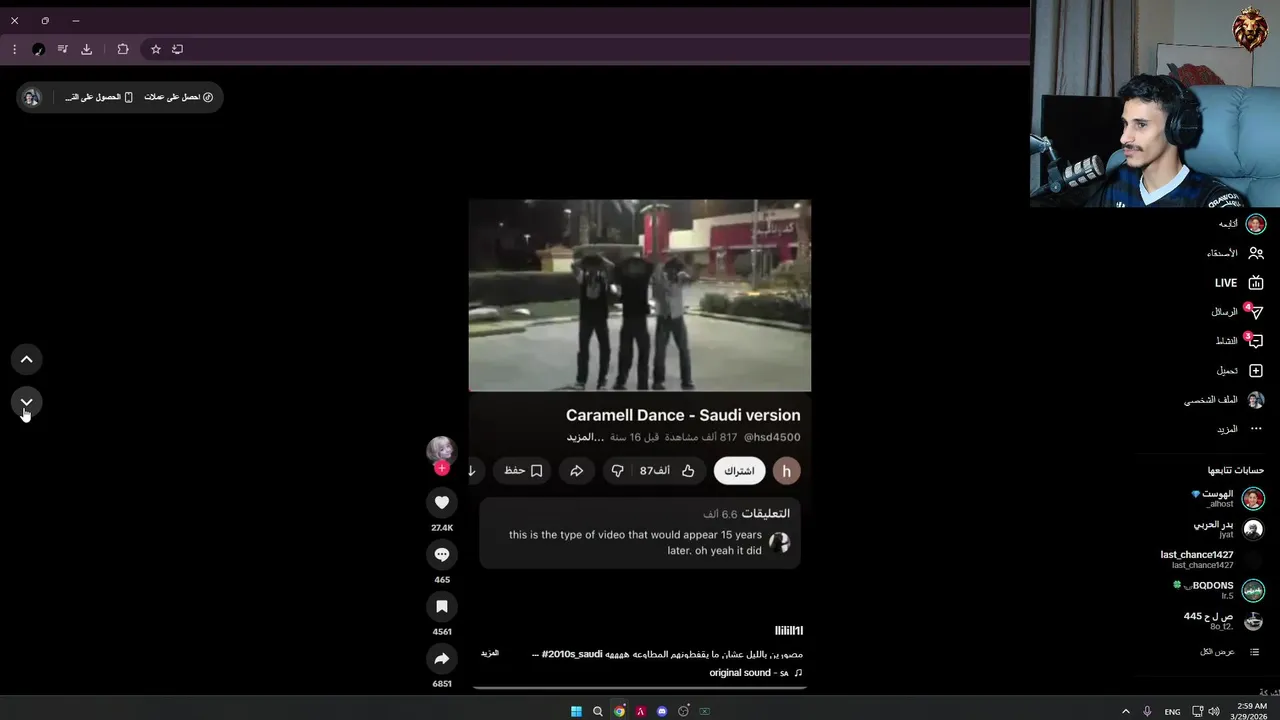Click See all (عرض الكل) accounts
The image size is (1280, 720).
[x=1229, y=652]
